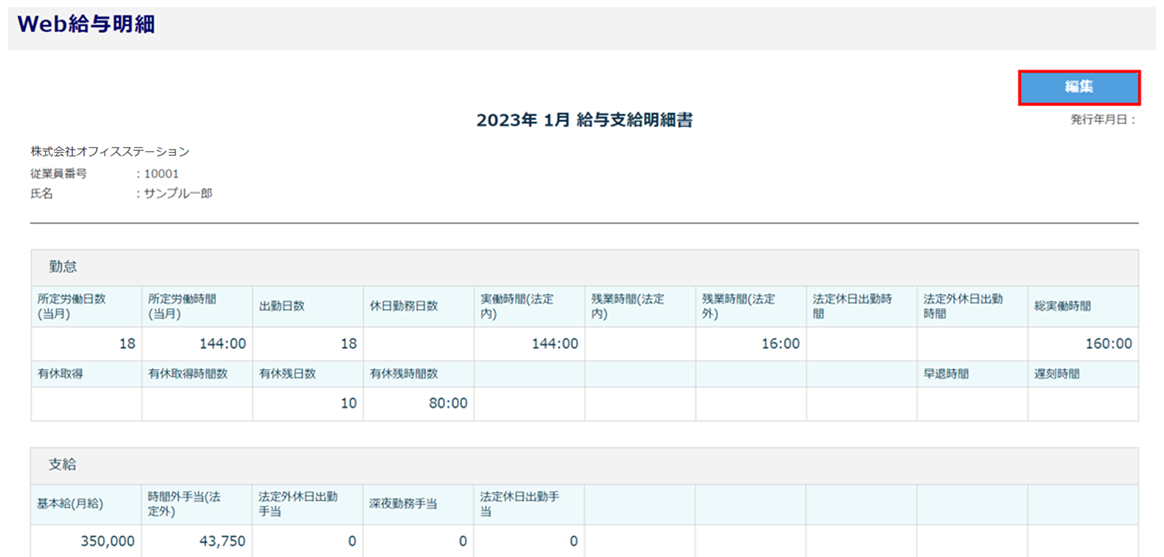Viewport: 1164px width, 557px height.
Task: Click the 総実働時間 column header
Action: 1083,307
